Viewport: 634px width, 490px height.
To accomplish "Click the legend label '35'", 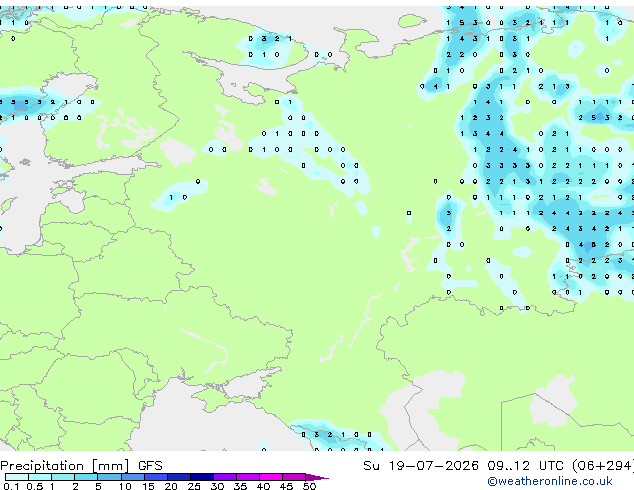I will pos(240,486).
